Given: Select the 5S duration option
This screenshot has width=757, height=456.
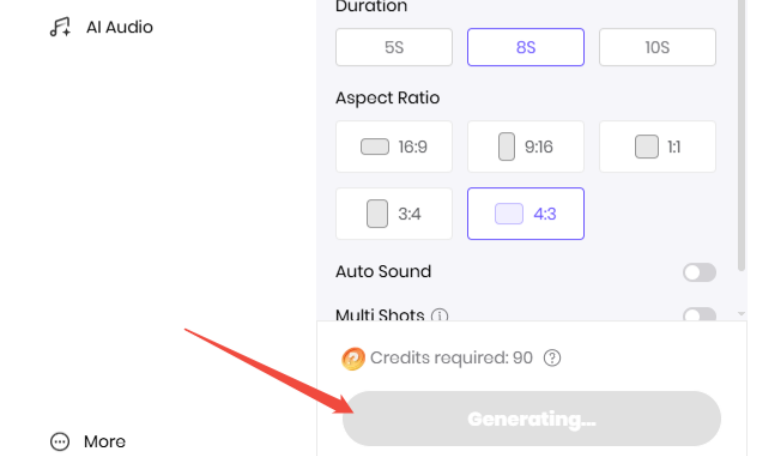Looking at the screenshot, I should pyautogui.click(x=393, y=47).
